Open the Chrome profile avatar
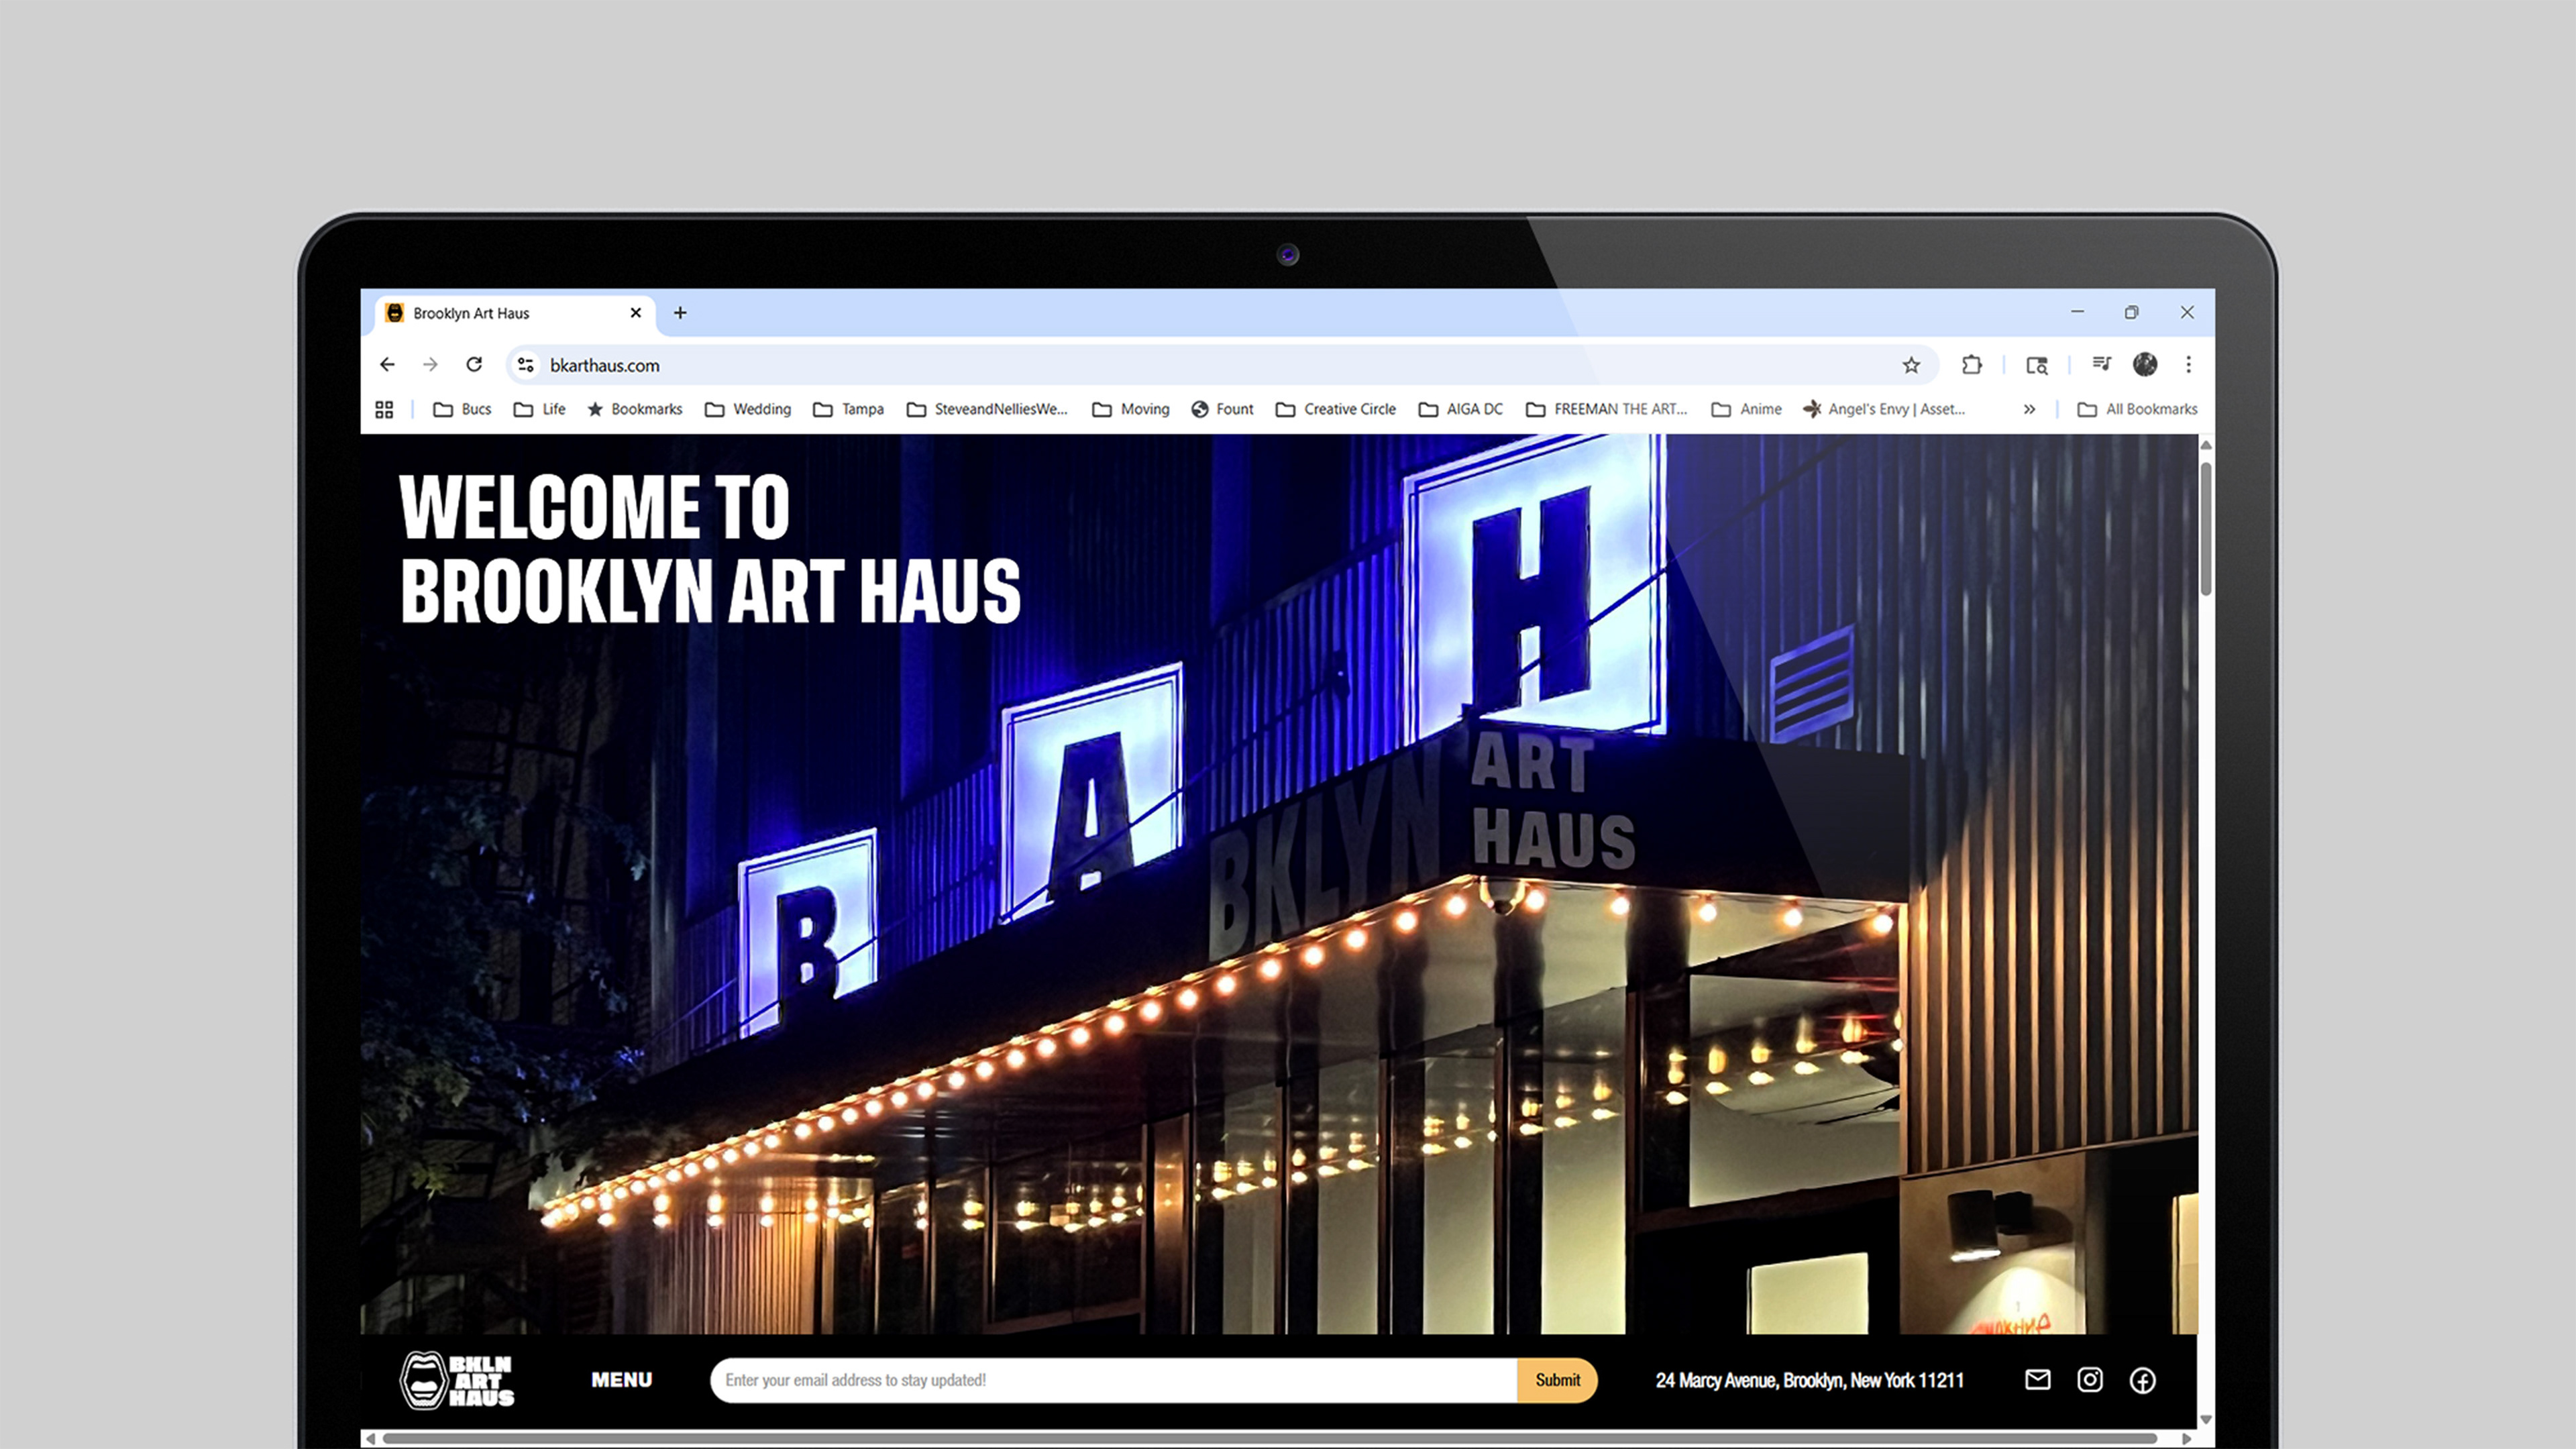 click(x=2144, y=365)
